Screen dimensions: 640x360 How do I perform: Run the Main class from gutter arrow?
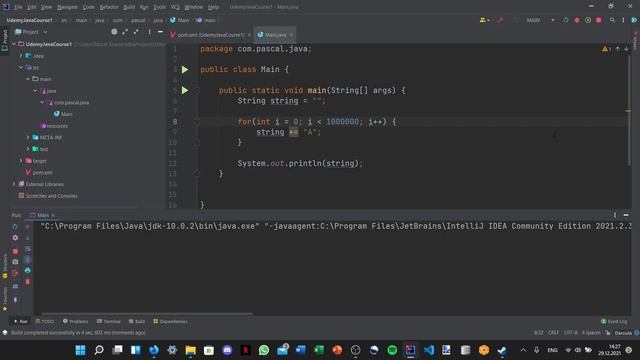(185, 70)
